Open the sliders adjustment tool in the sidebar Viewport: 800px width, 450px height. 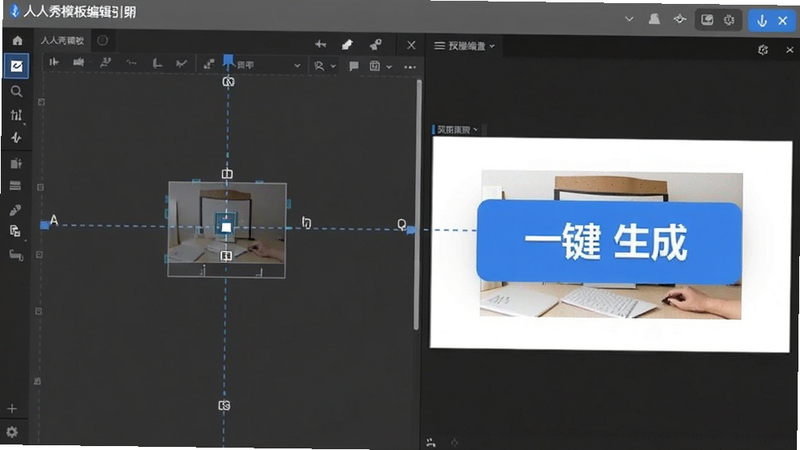click(16, 115)
